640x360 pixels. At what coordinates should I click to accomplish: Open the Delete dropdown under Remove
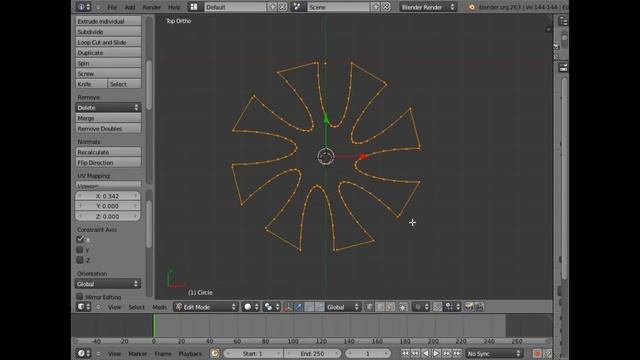tap(108, 107)
